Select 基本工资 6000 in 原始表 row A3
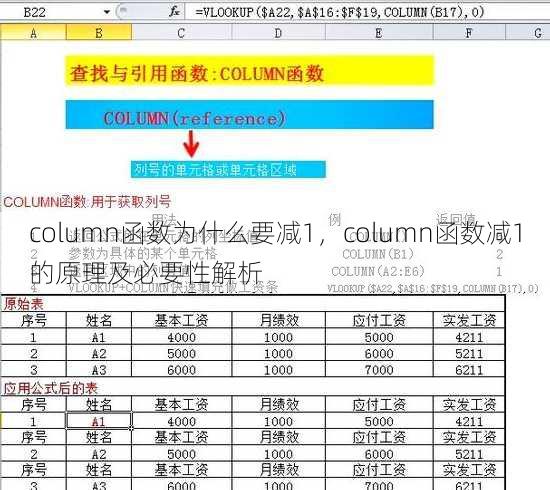This screenshot has width=550, height=490. coord(181,369)
